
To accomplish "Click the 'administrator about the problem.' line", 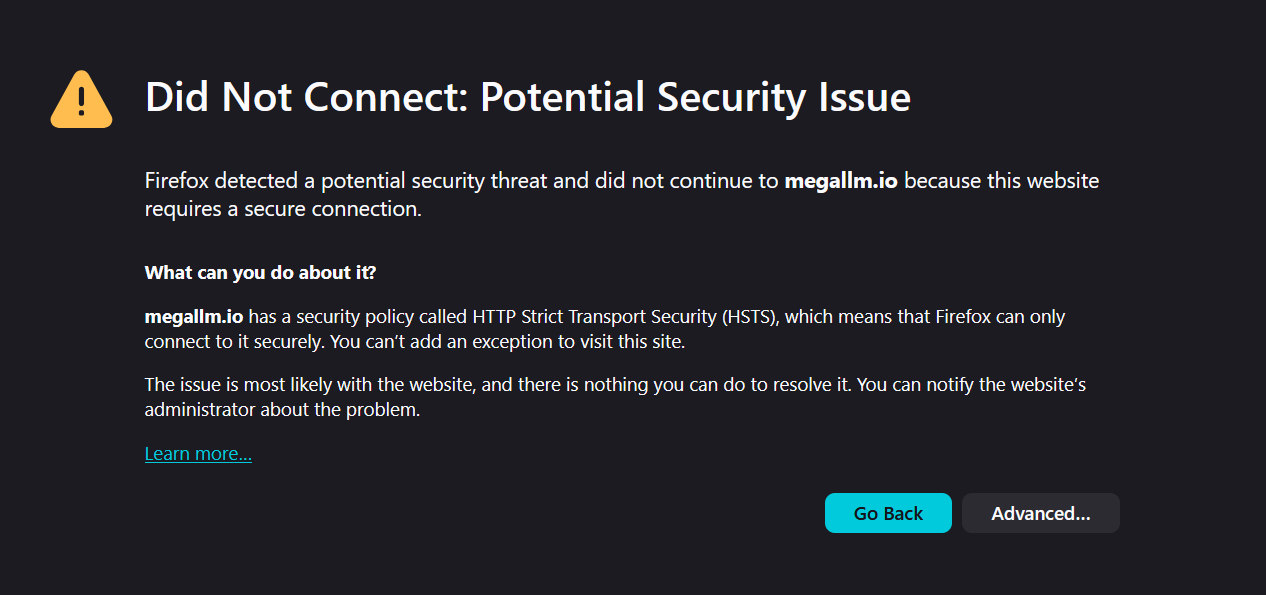I will (282, 410).
